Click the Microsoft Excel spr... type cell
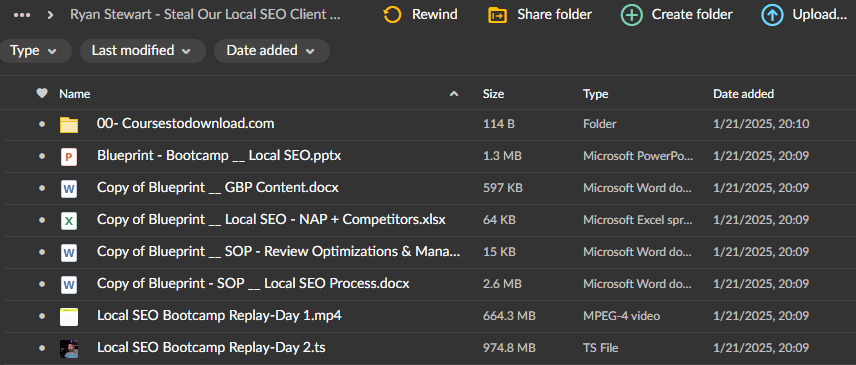The image size is (856, 365). pyautogui.click(x=638, y=220)
